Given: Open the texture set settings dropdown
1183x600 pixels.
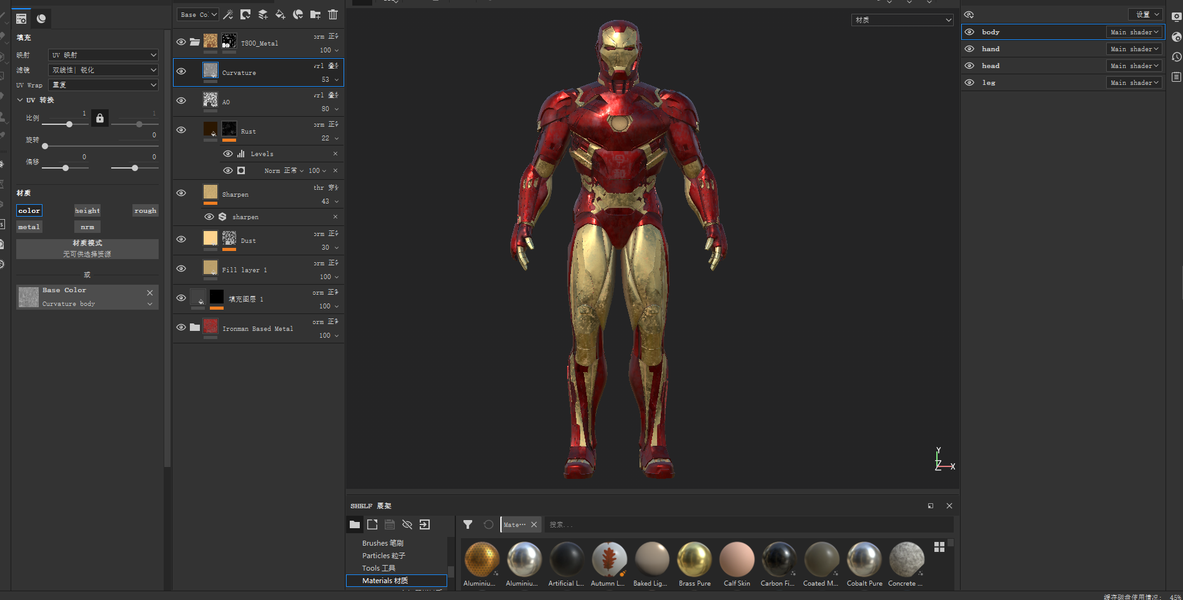Looking at the screenshot, I should point(1145,14).
